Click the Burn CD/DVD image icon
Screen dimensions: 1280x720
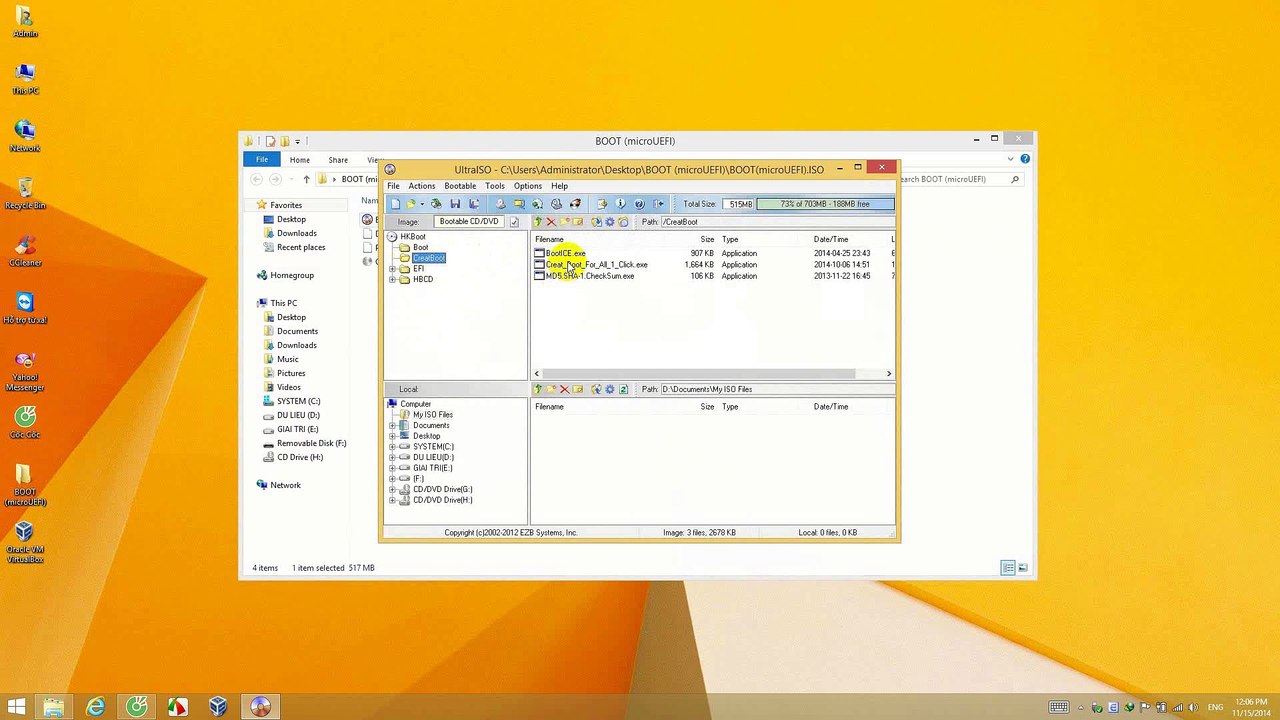[575, 204]
